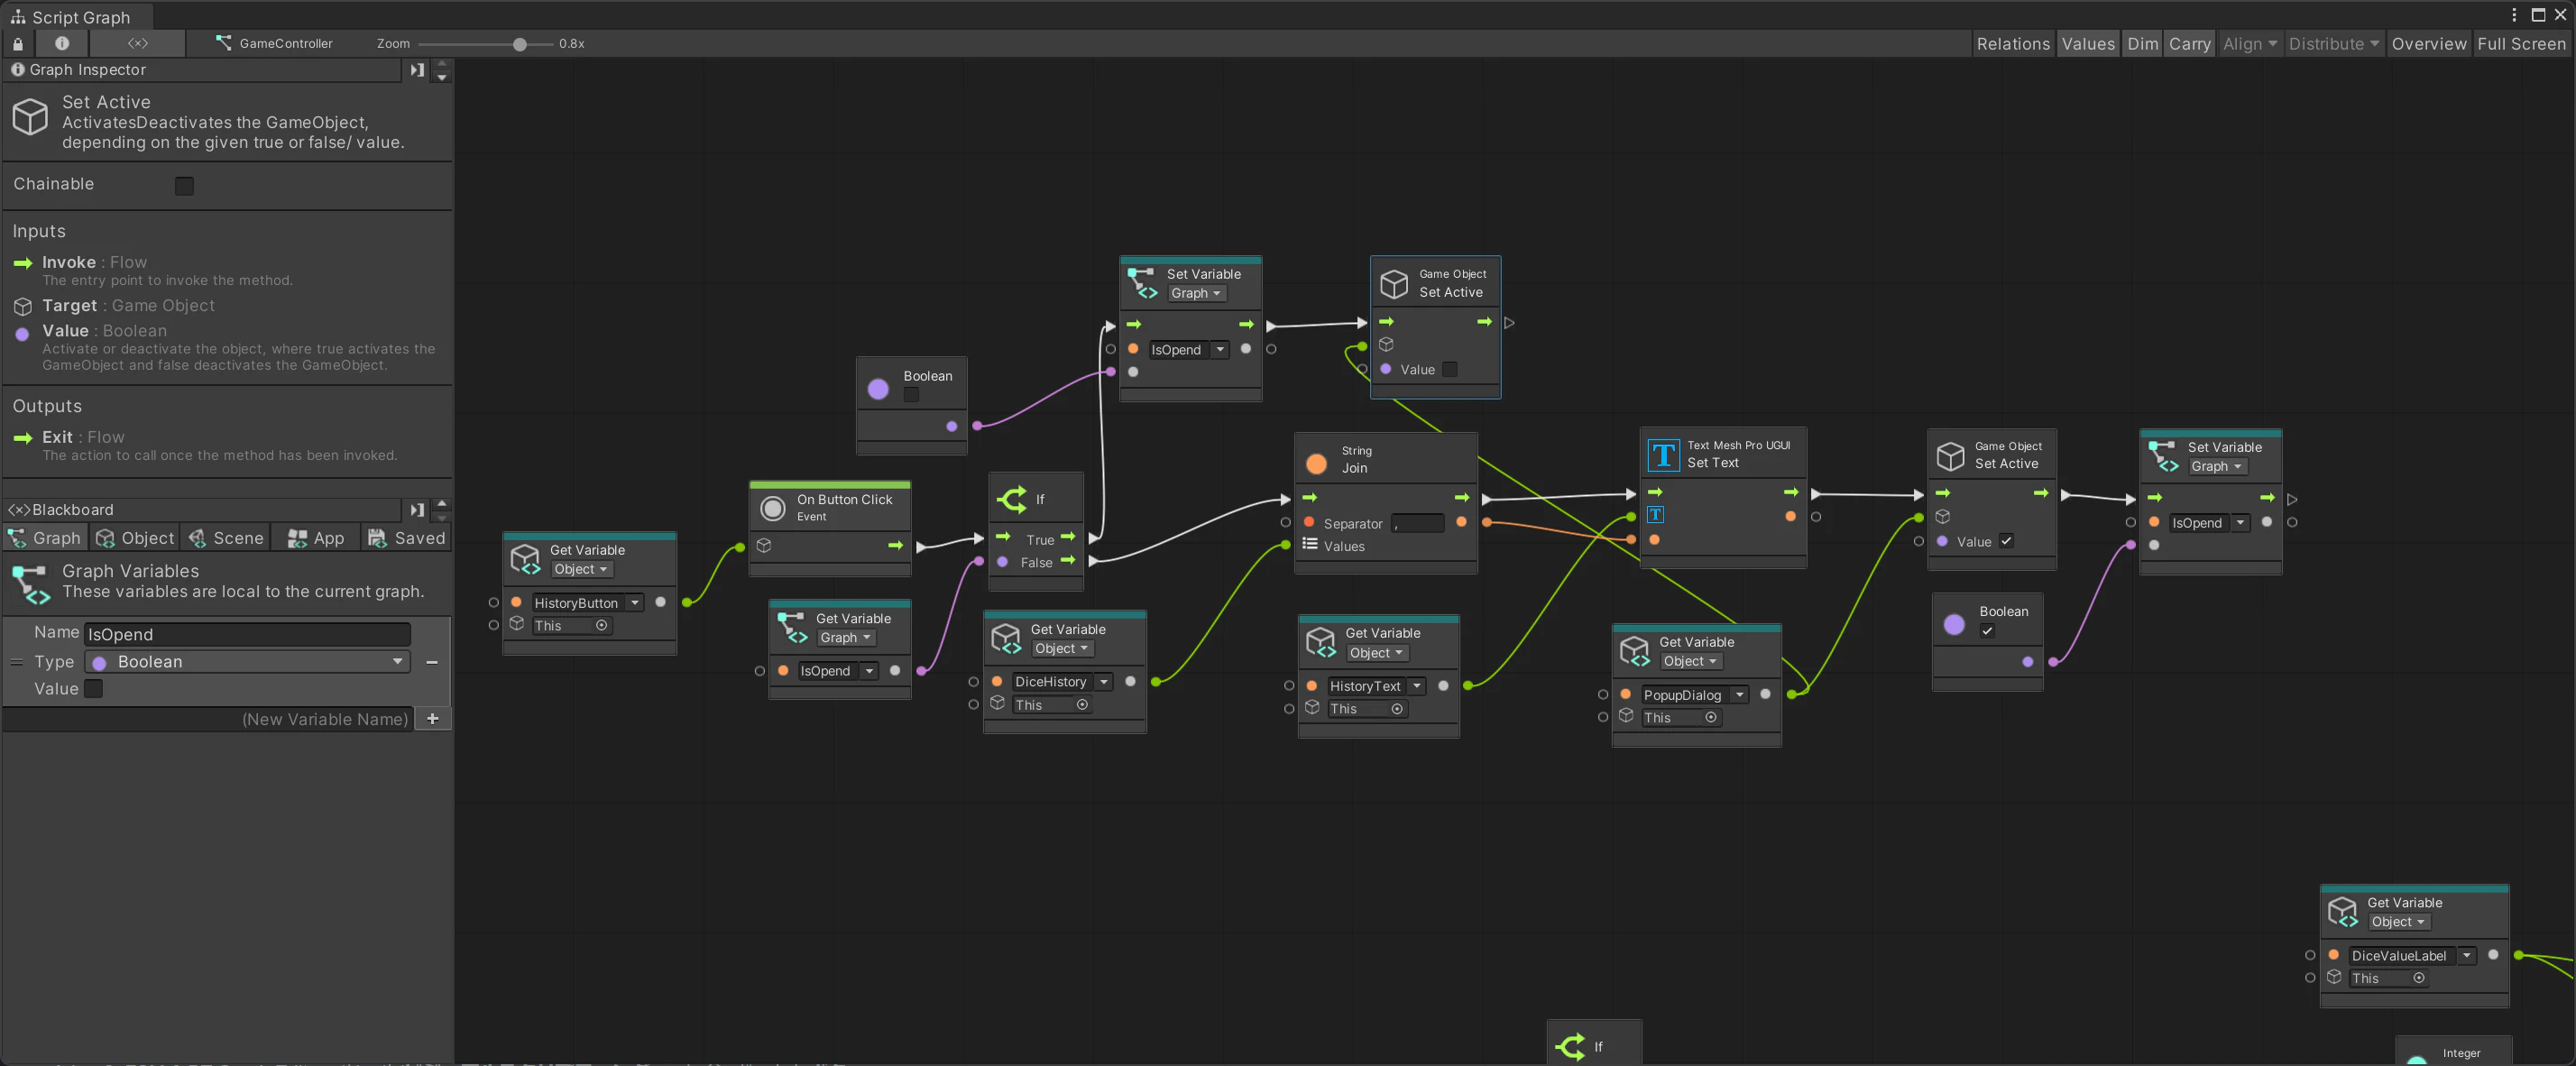Dock the Blackboard panel using its sidebar icon
The width and height of the screenshot is (2576, 1066).
point(417,510)
